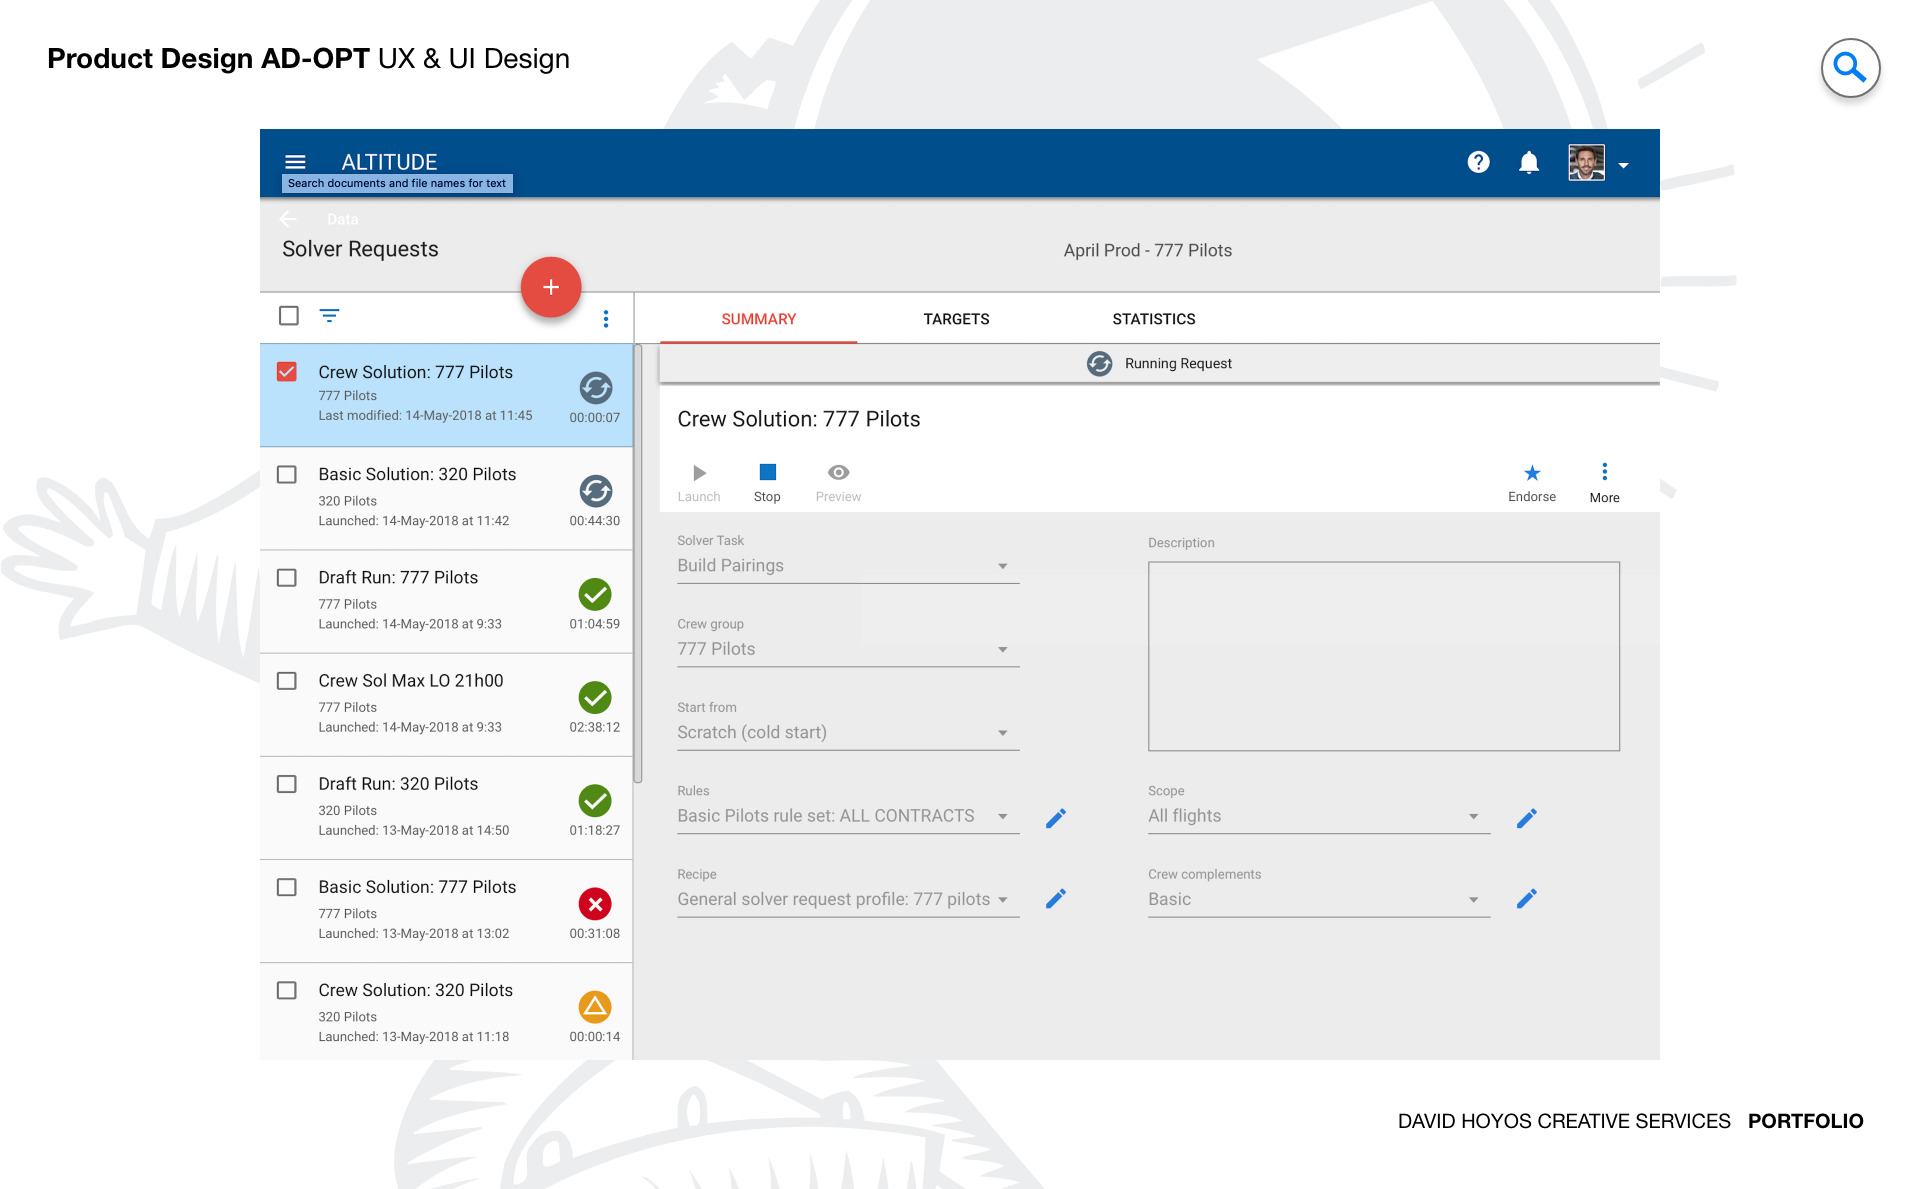Click green success icon of Draft Run: 320 Pilots
The height and width of the screenshot is (1189, 1920).
click(x=595, y=800)
